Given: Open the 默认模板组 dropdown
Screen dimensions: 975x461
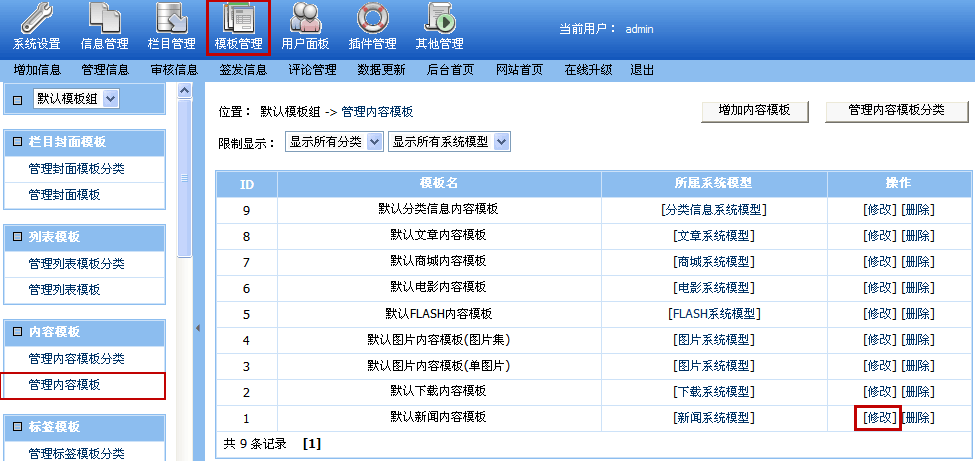Looking at the screenshot, I should point(77,98).
